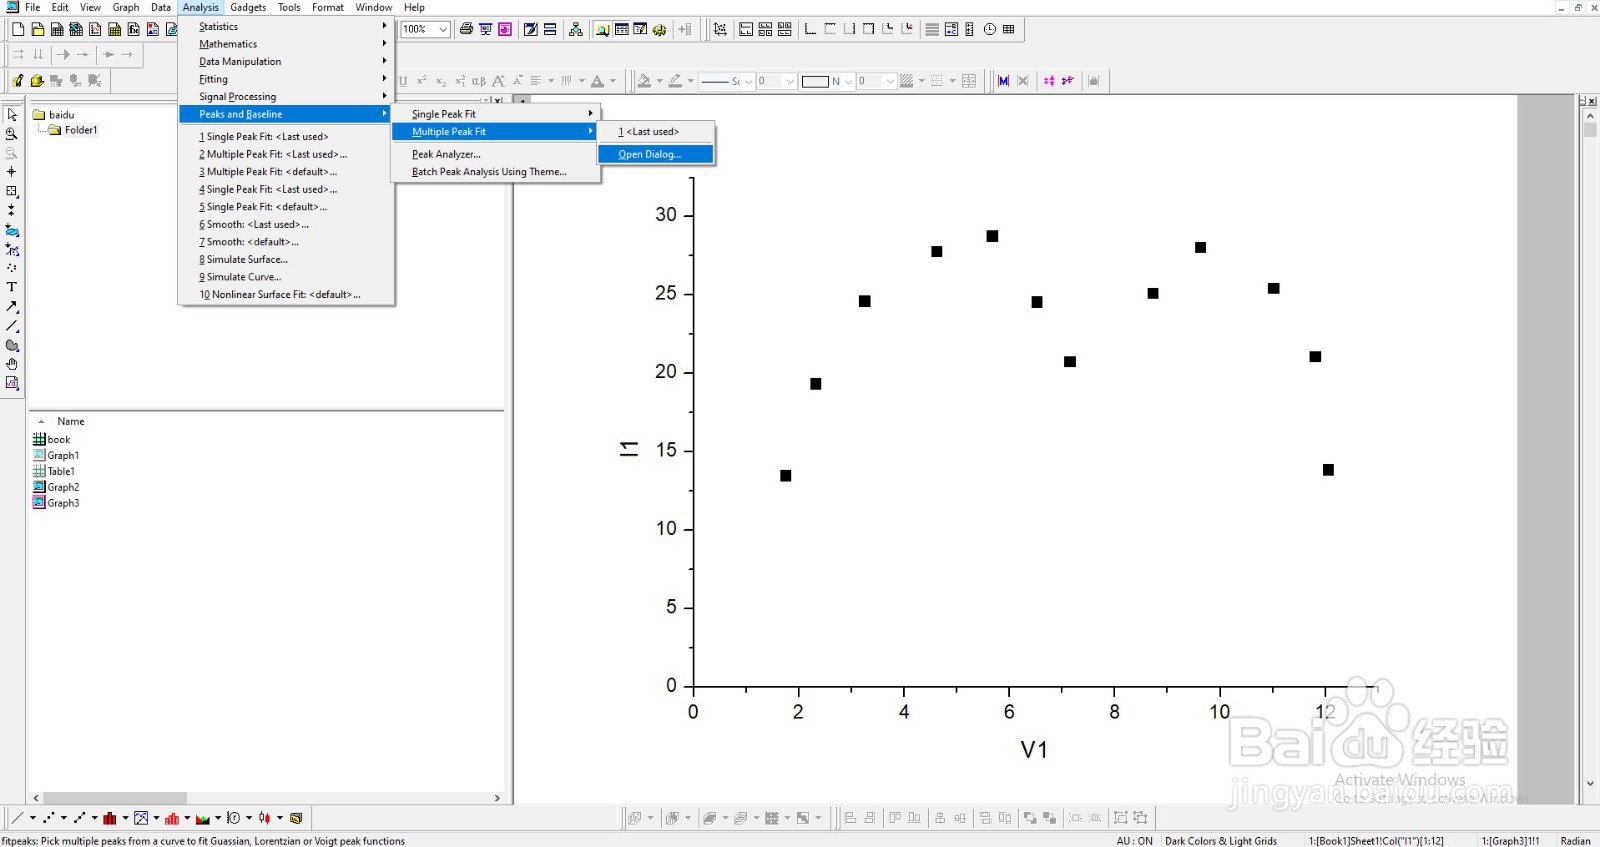Click the font color A swatch

click(597, 81)
